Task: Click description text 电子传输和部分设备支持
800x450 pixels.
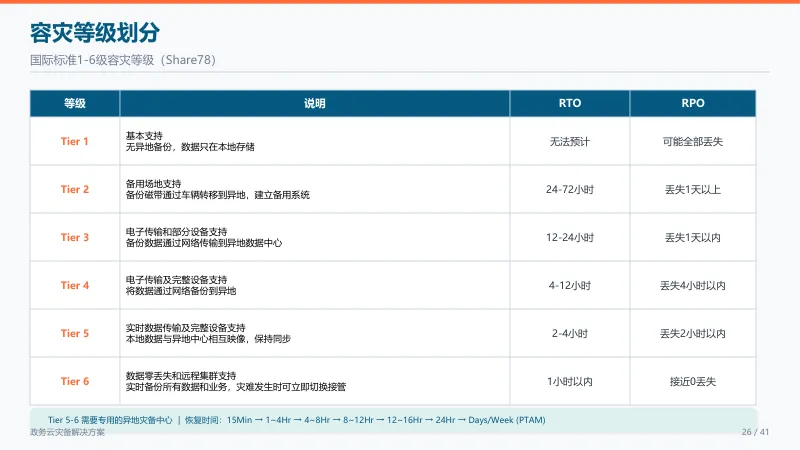Action: tap(177, 232)
